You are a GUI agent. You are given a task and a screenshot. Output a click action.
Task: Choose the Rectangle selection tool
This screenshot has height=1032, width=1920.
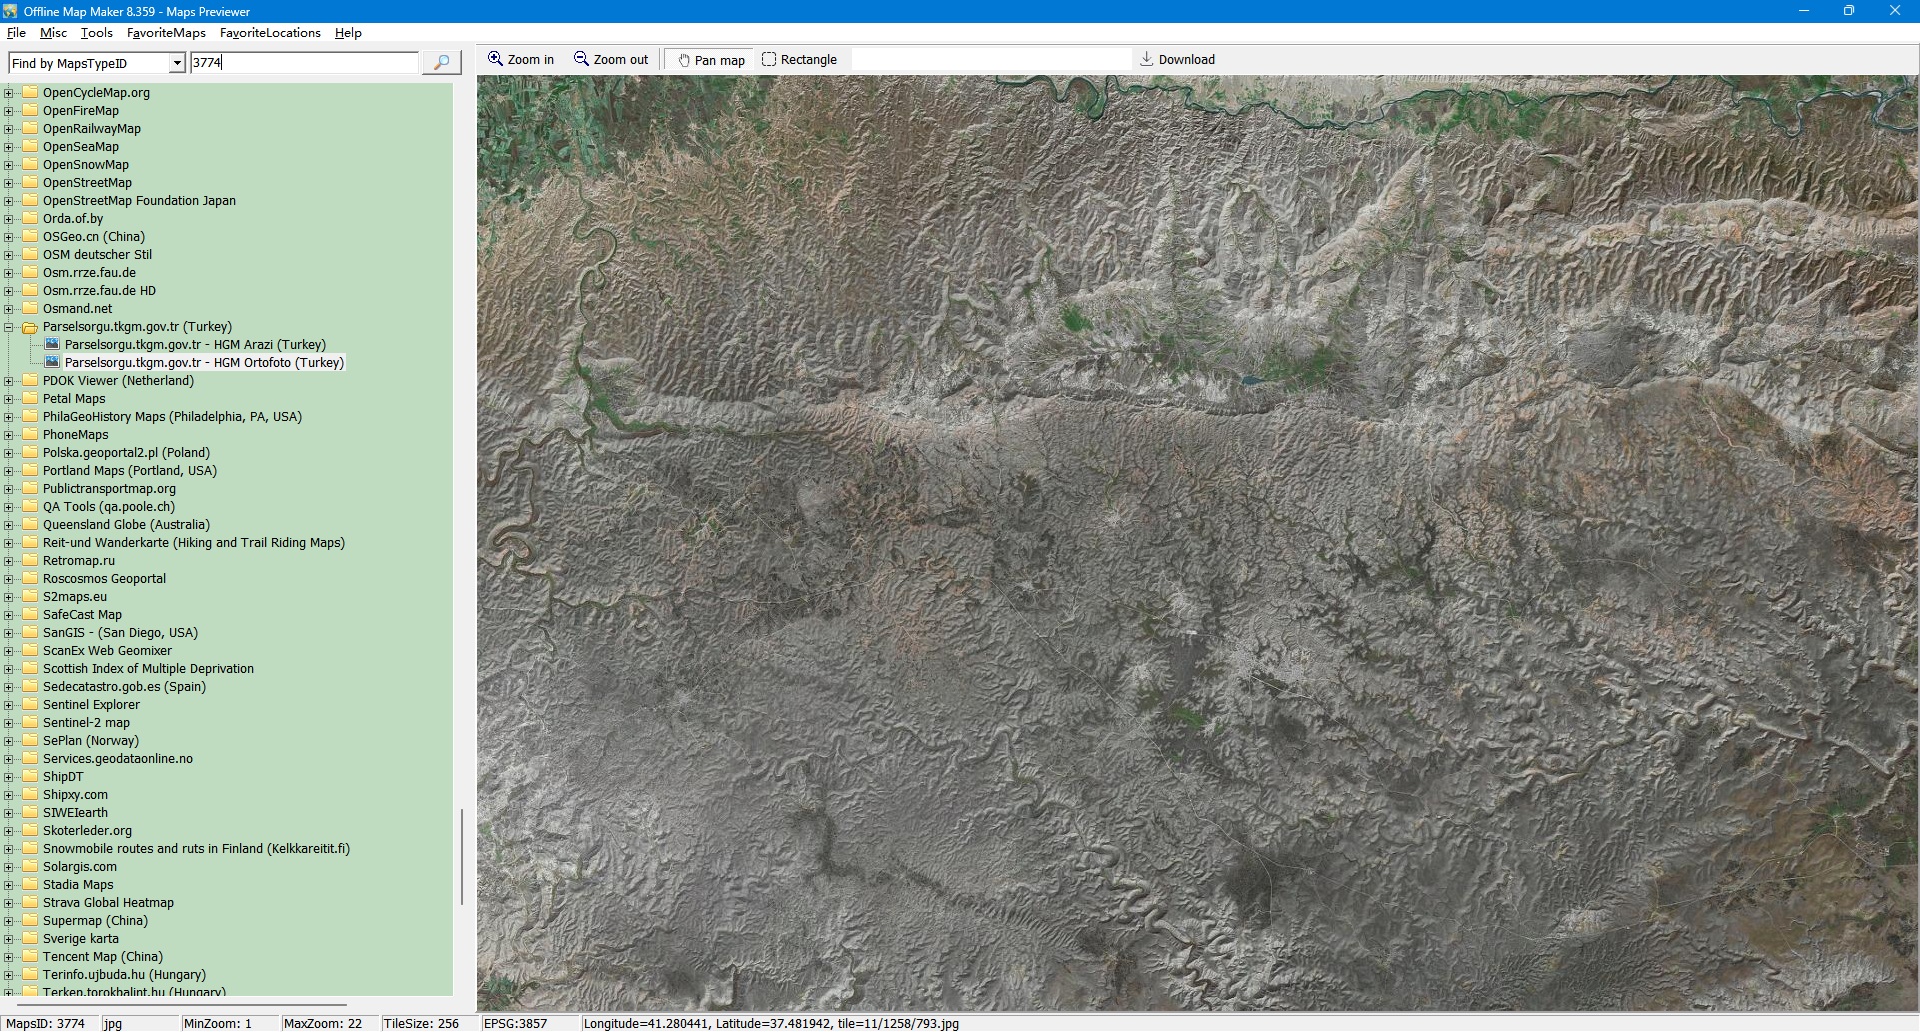799,60
